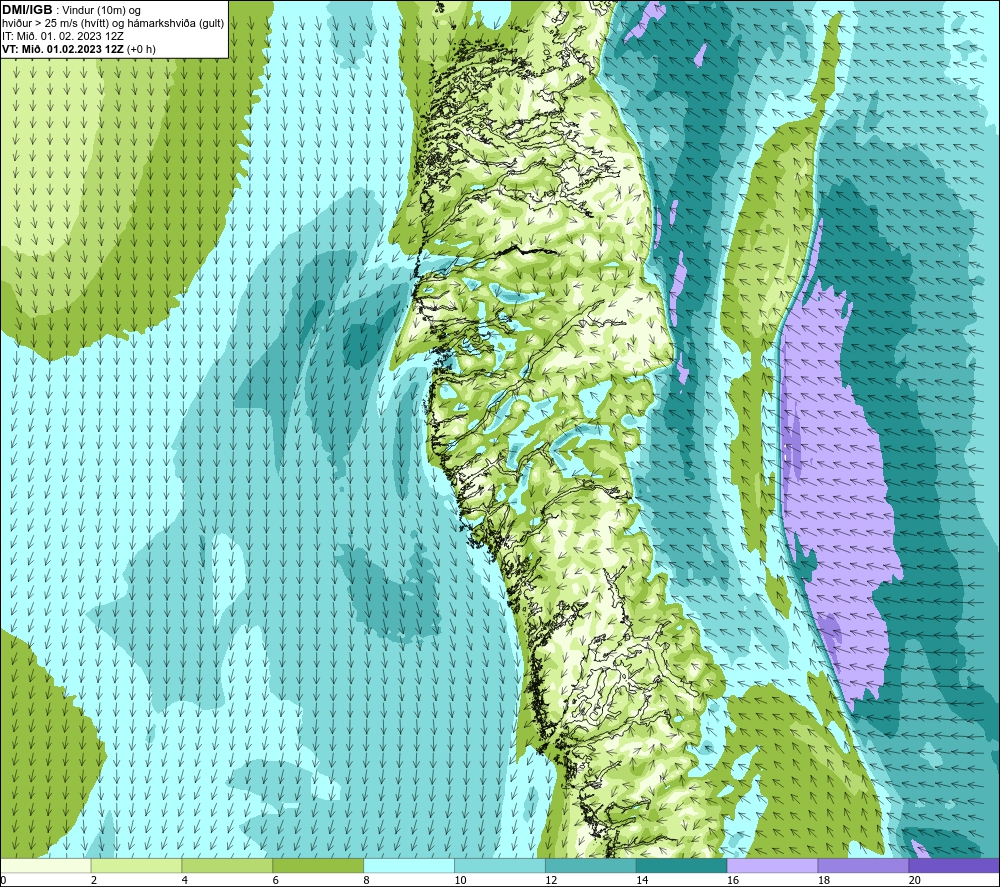Click the "14" label on the color scale

click(x=642, y=880)
